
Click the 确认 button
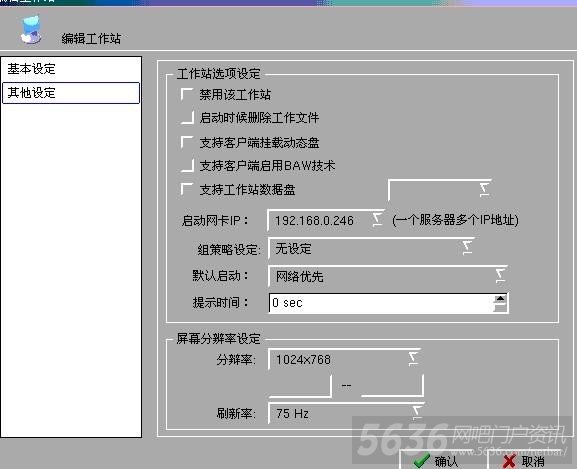pyautogui.click(x=443, y=460)
